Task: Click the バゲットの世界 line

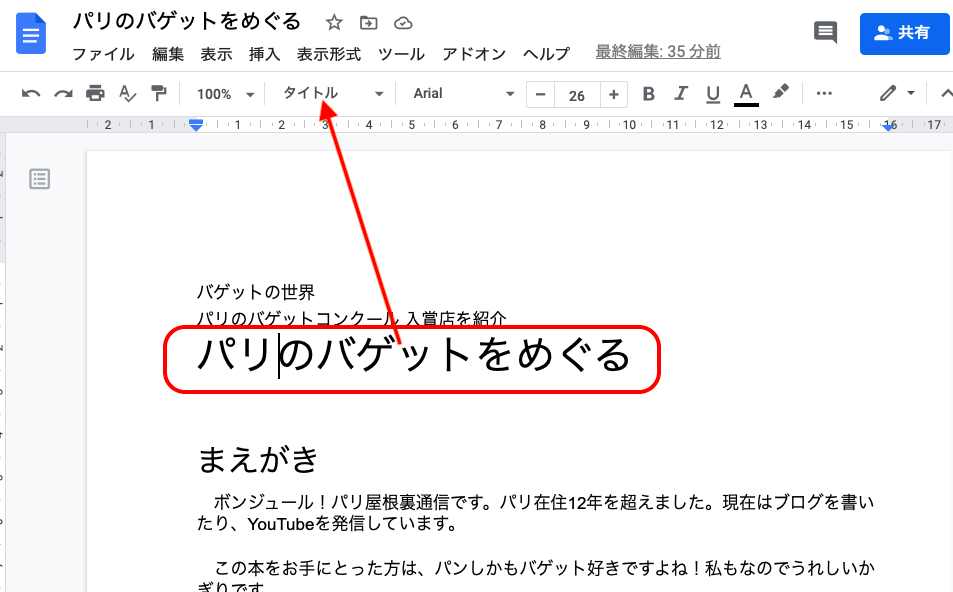Action: [255, 292]
